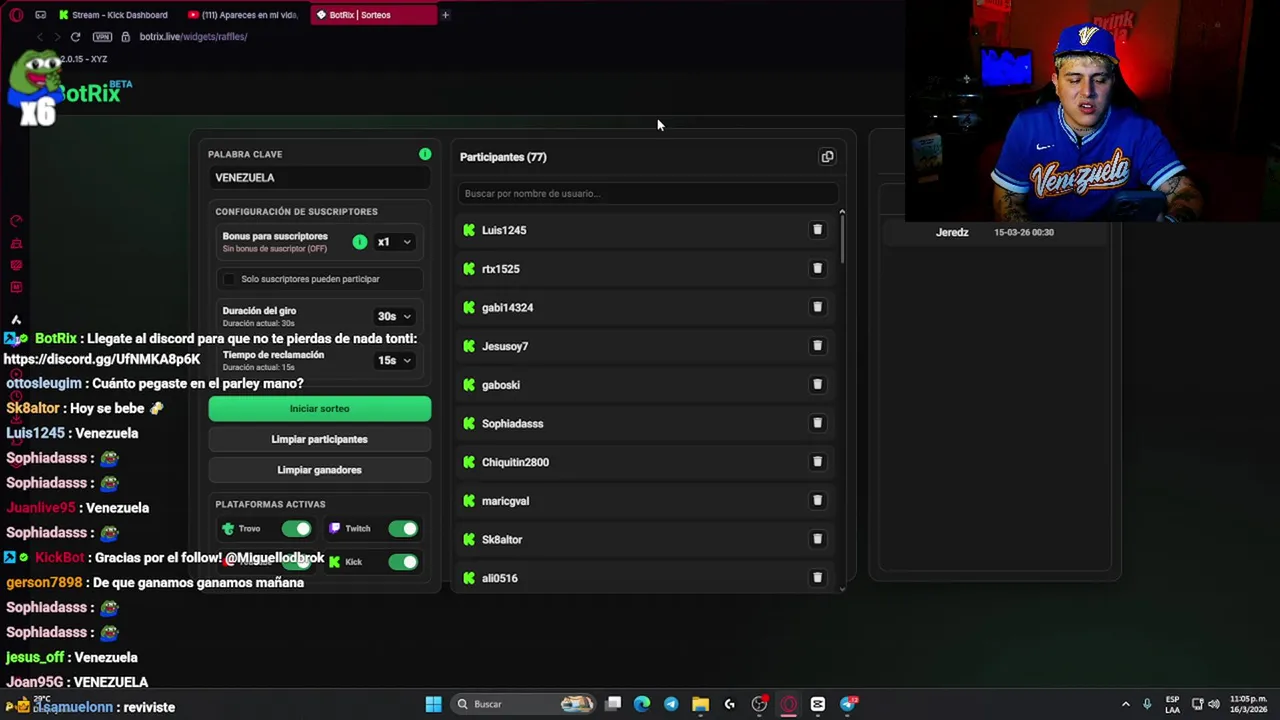The height and width of the screenshot is (720, 1280).
Task: Open the 30s spin duration dropdown
Action: [394, 316]
